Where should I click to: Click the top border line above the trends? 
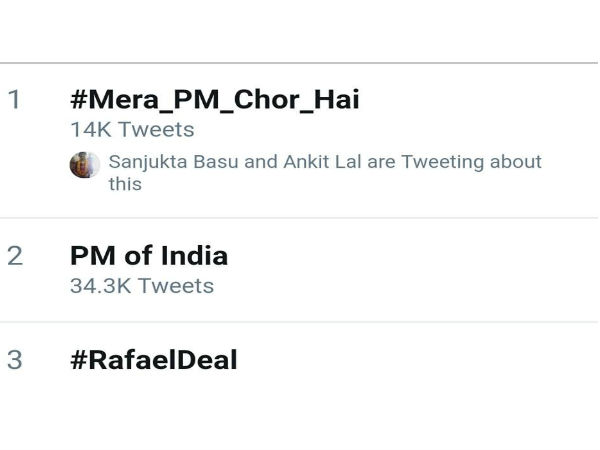300,63
